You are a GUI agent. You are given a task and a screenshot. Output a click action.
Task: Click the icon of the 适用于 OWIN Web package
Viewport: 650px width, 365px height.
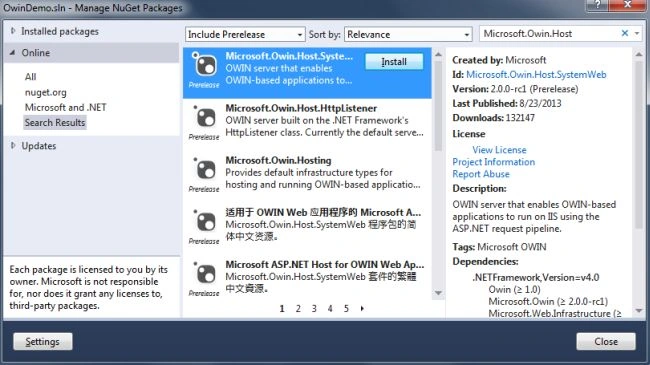(x=204, y=221)
